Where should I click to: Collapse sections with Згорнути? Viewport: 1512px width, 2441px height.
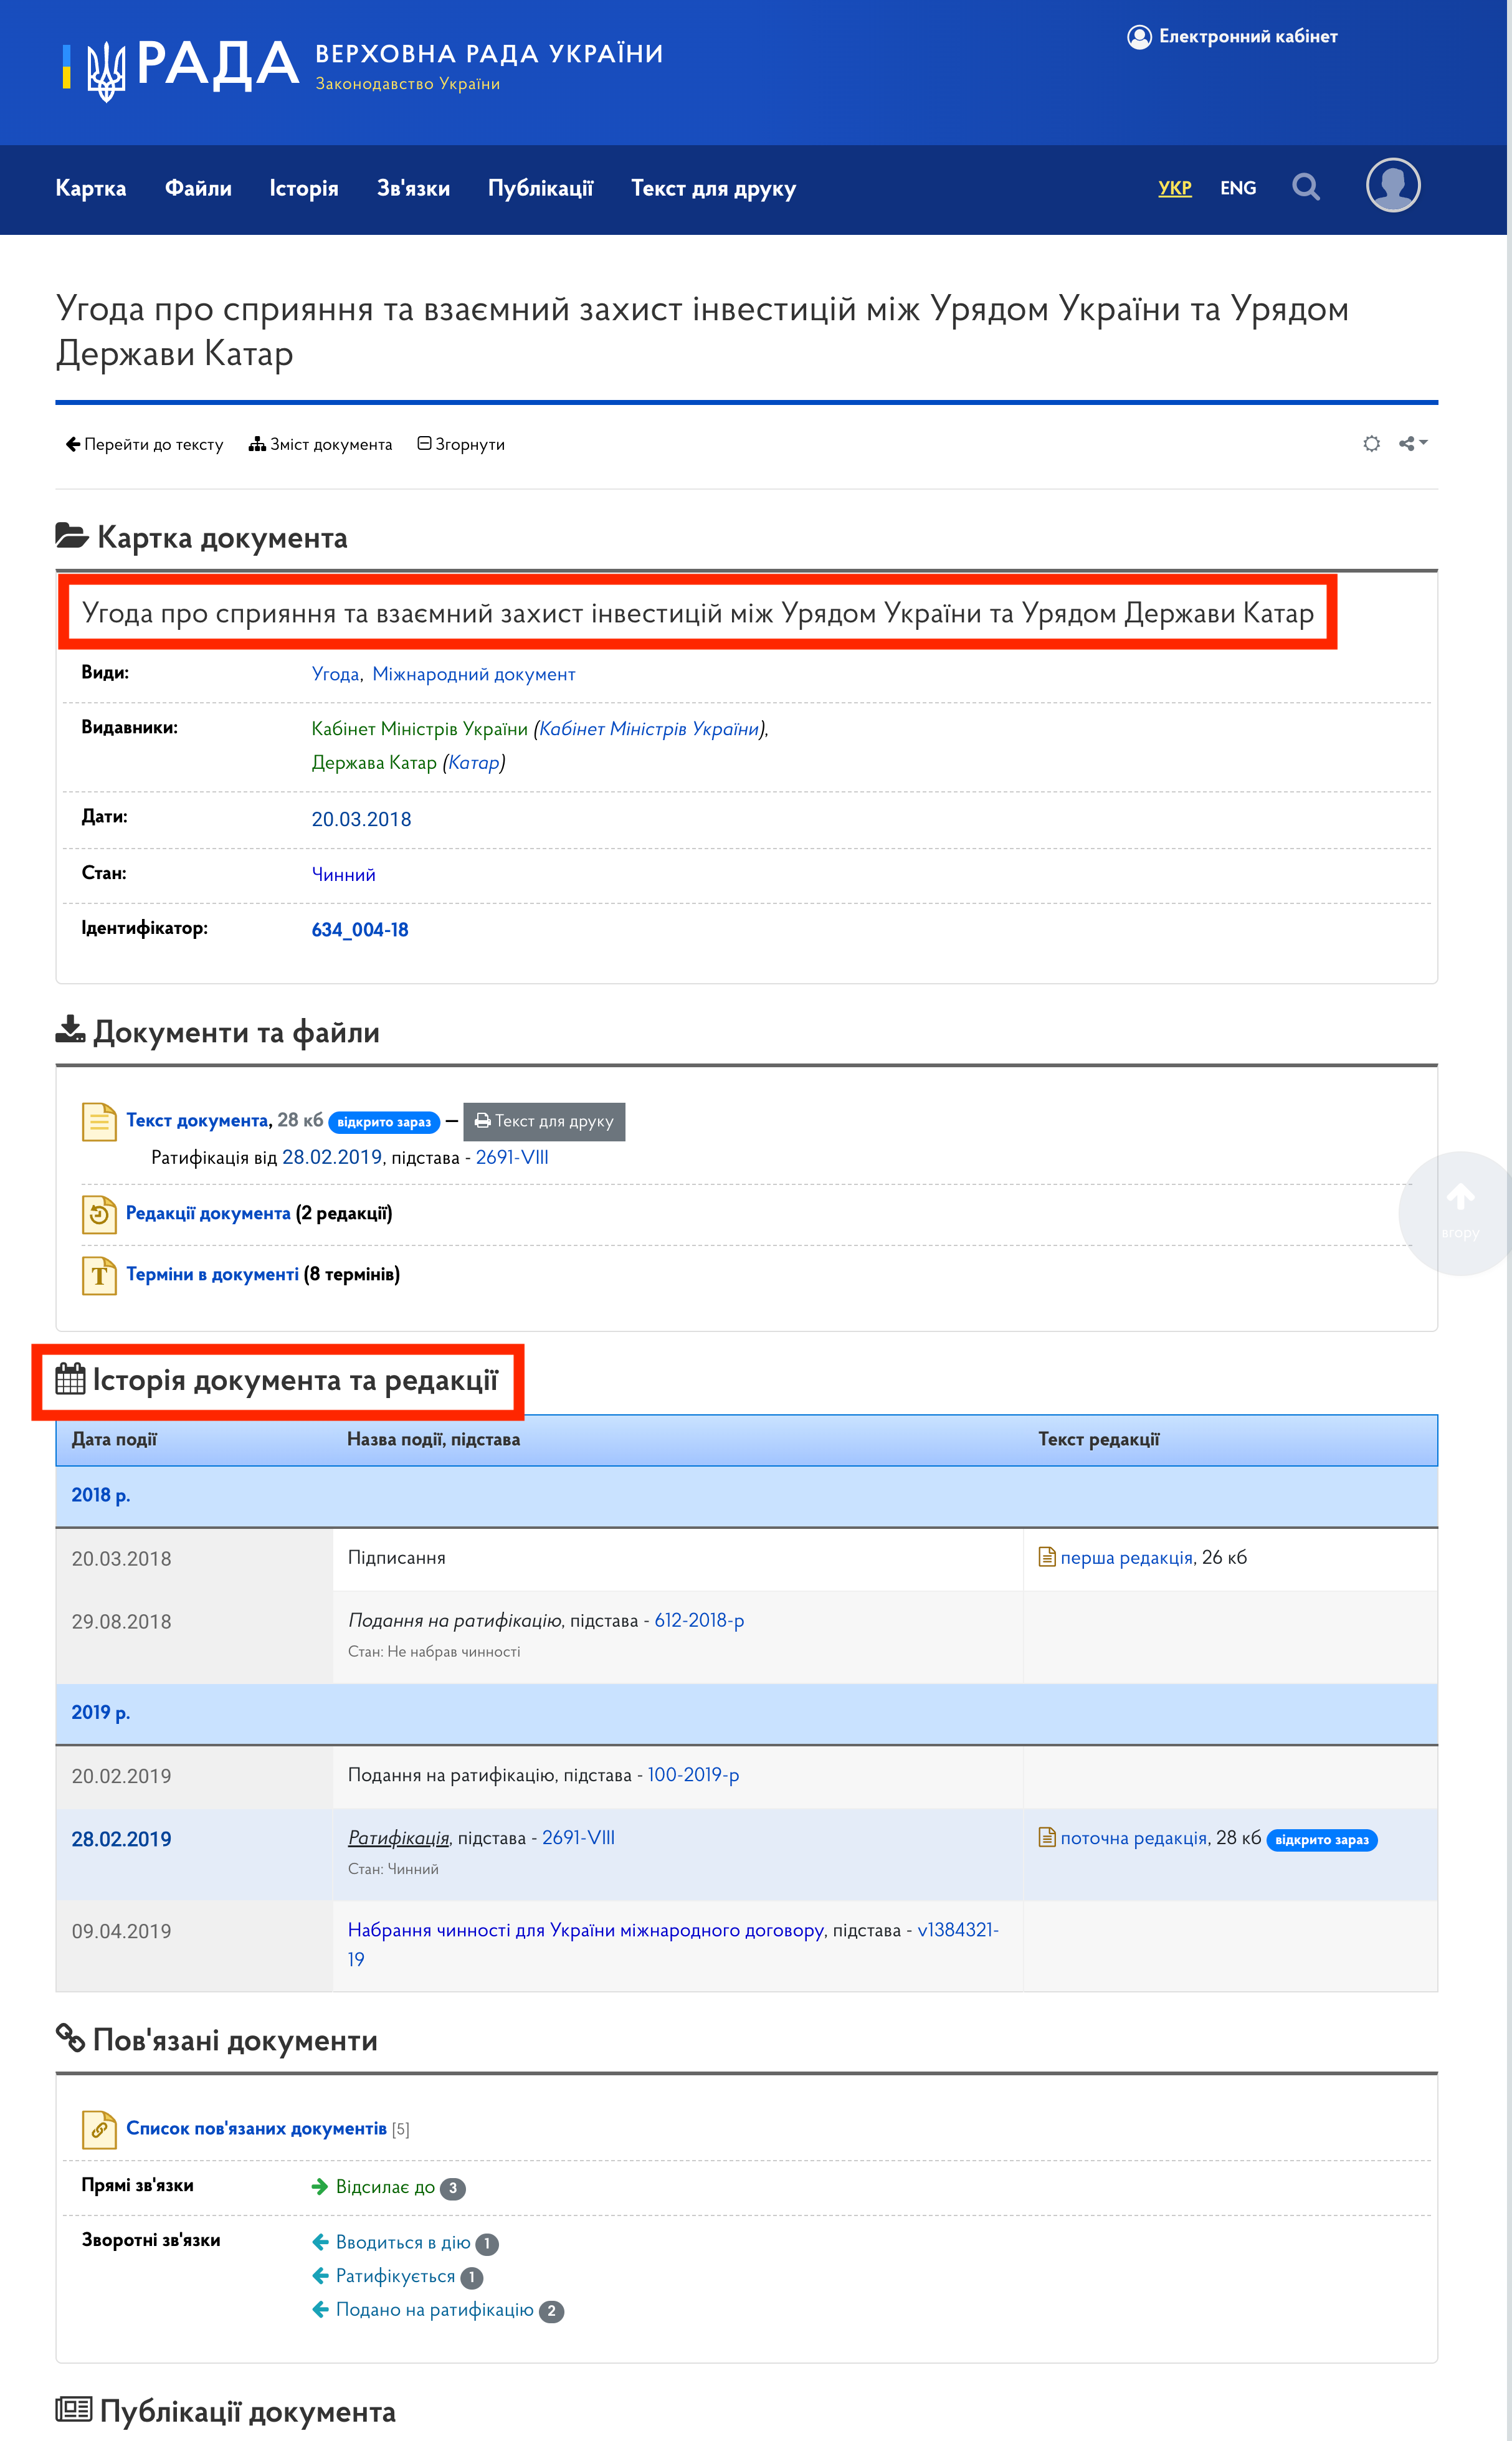coord(461,444)
